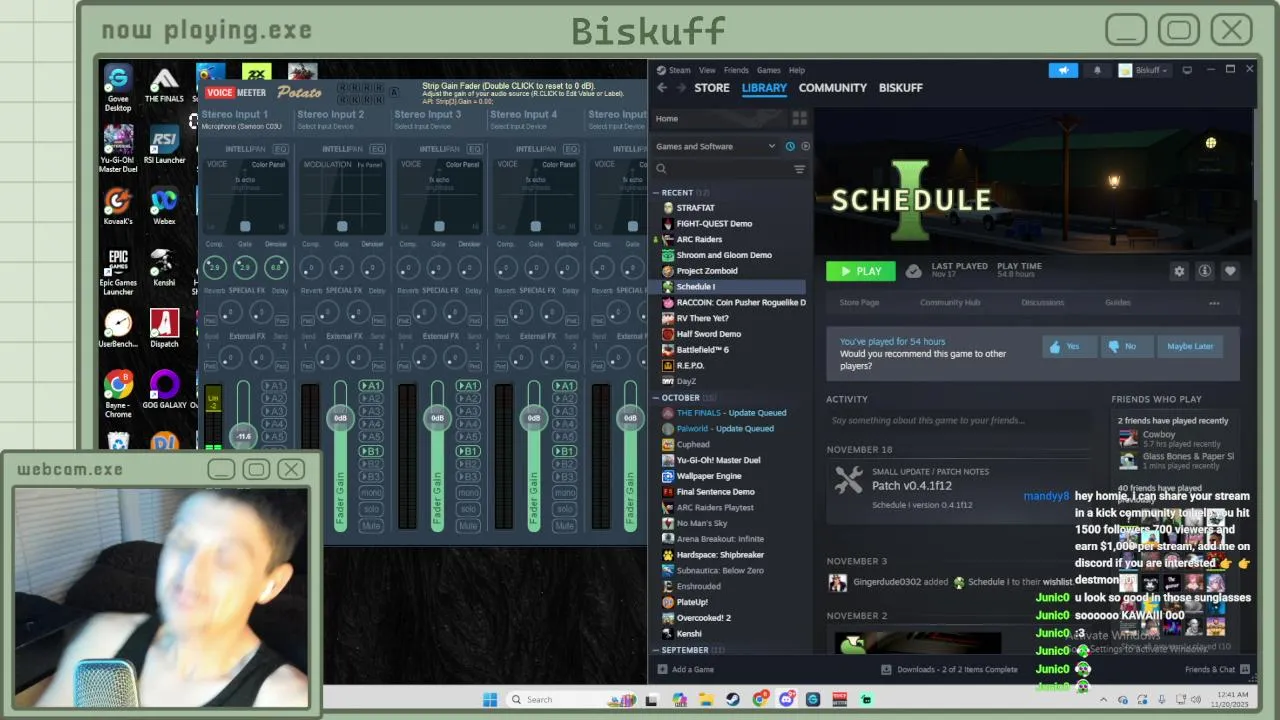
Task: Open Steam from the taskbar
Action: click(x=733, y=699)
